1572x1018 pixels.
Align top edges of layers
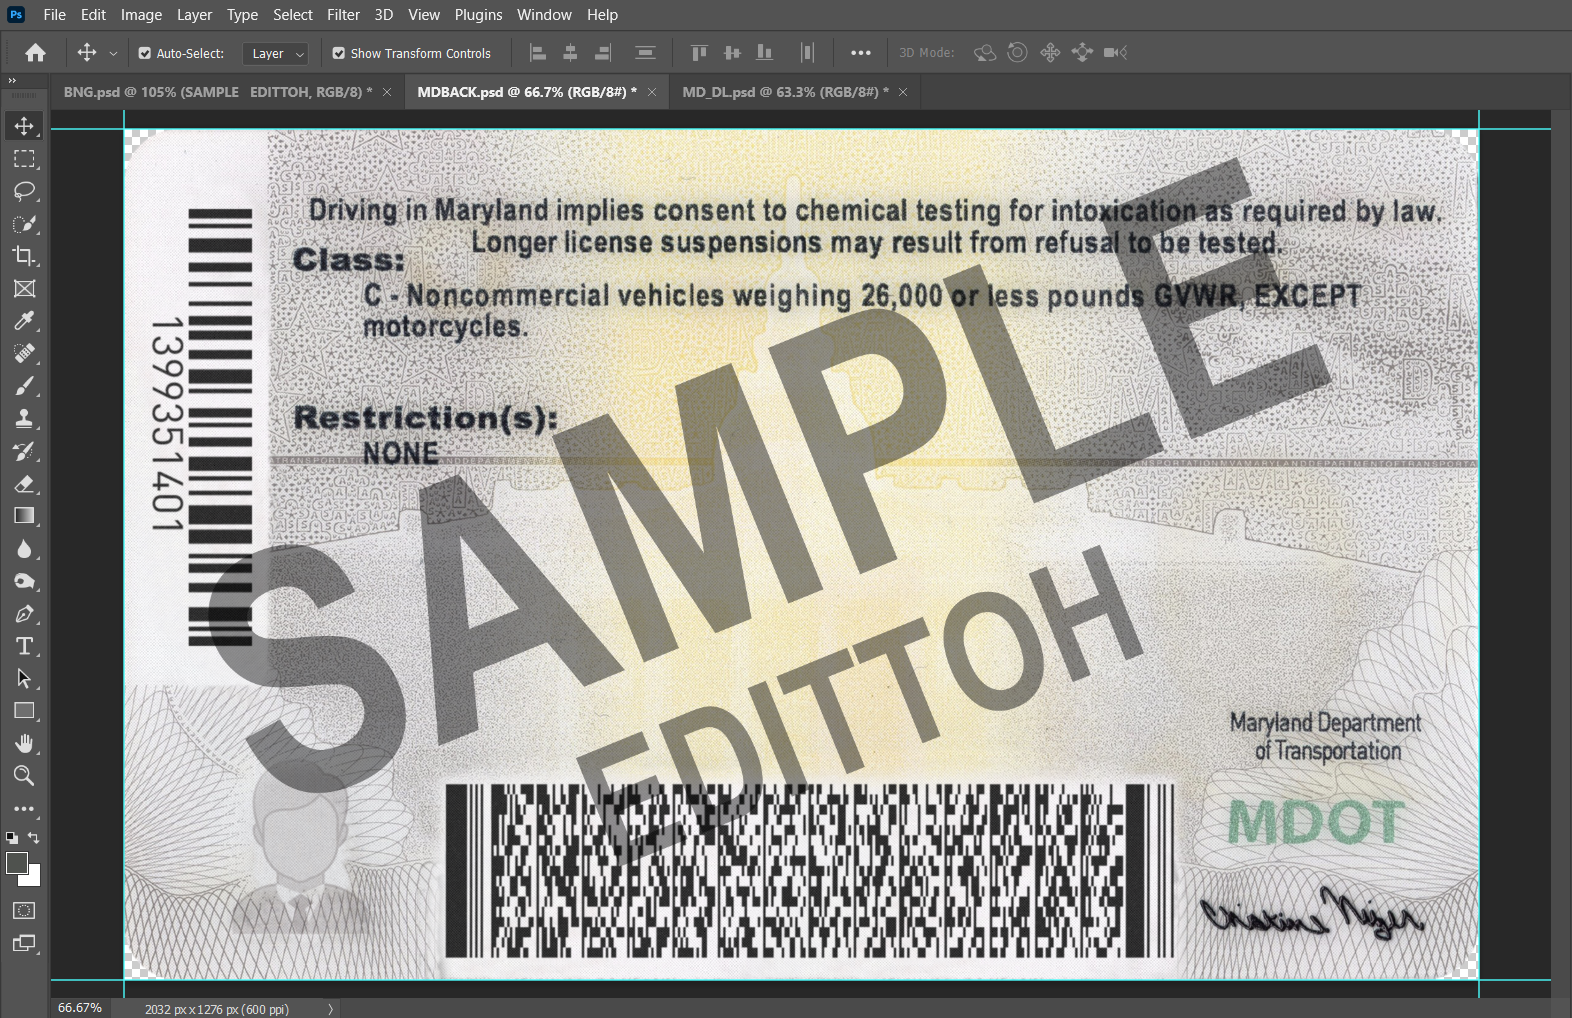[x=699, y=53]
